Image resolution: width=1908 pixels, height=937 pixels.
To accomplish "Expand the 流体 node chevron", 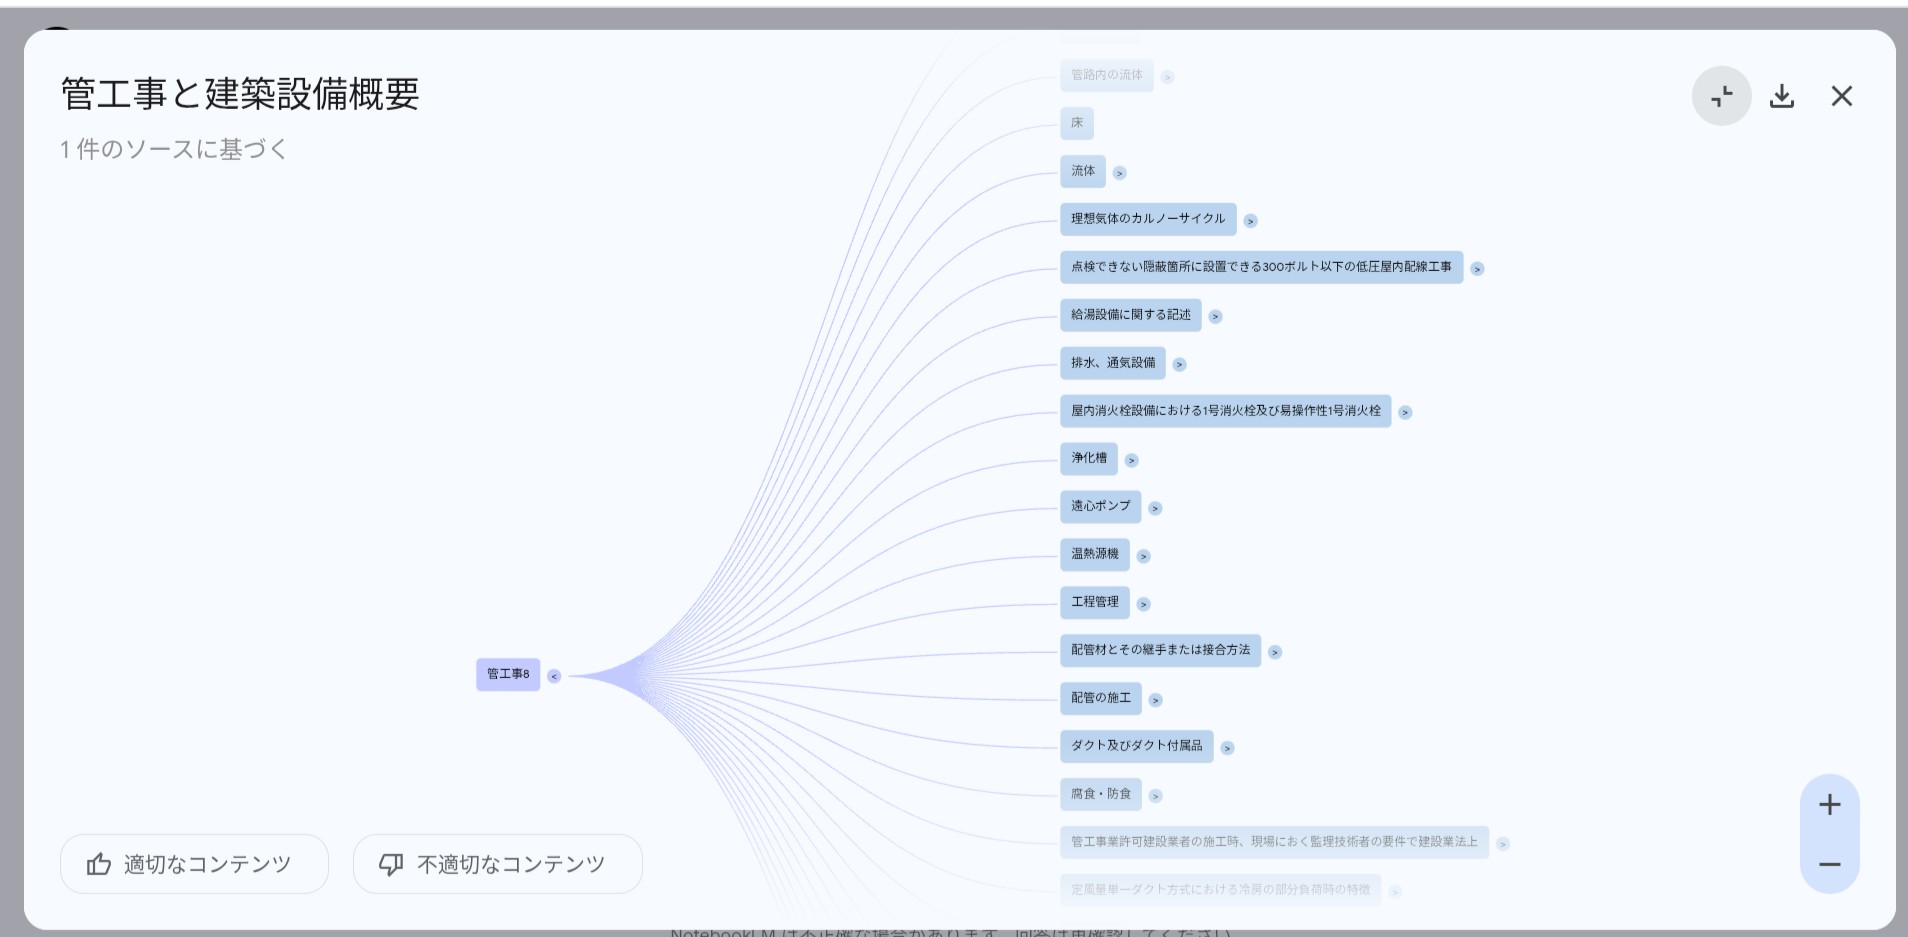I will (1120, 173).
